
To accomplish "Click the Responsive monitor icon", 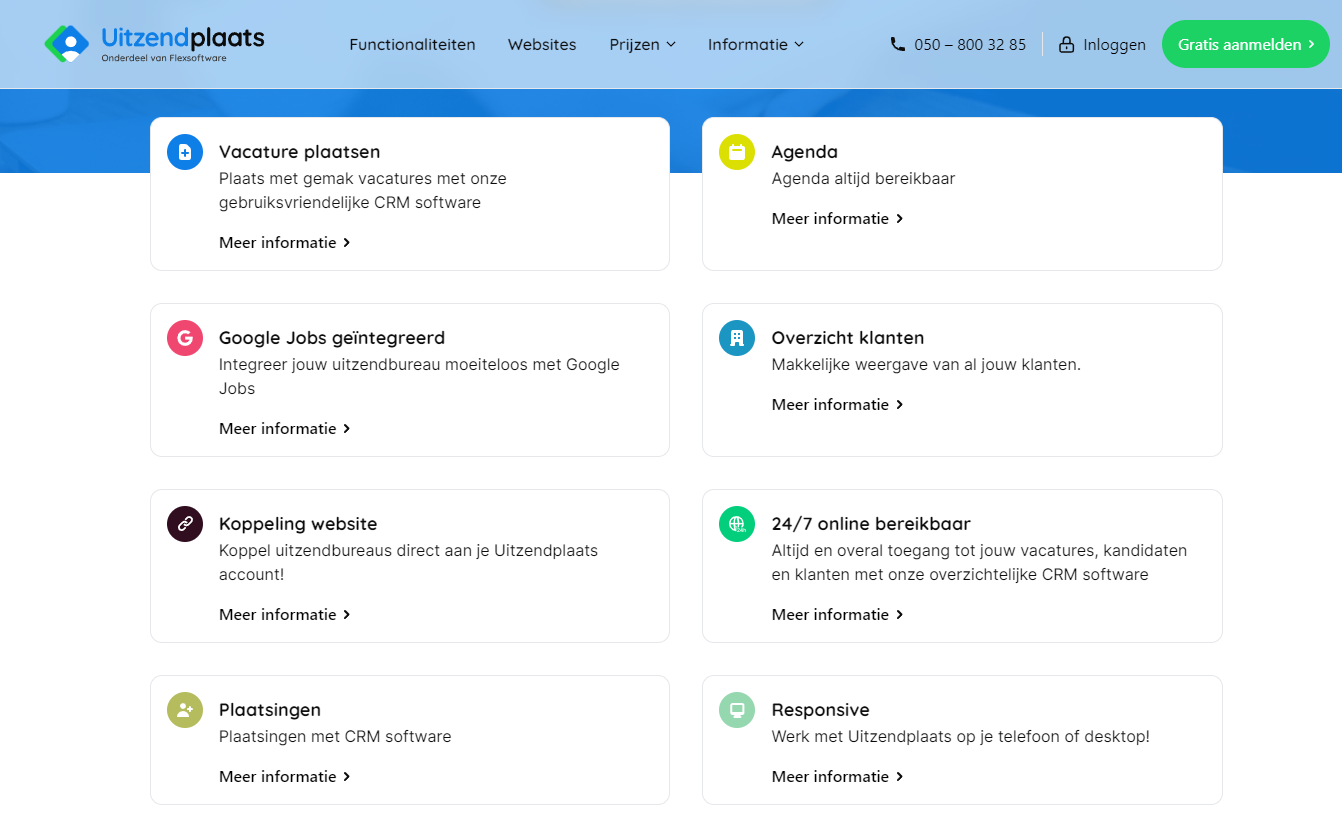I will 737,710.
